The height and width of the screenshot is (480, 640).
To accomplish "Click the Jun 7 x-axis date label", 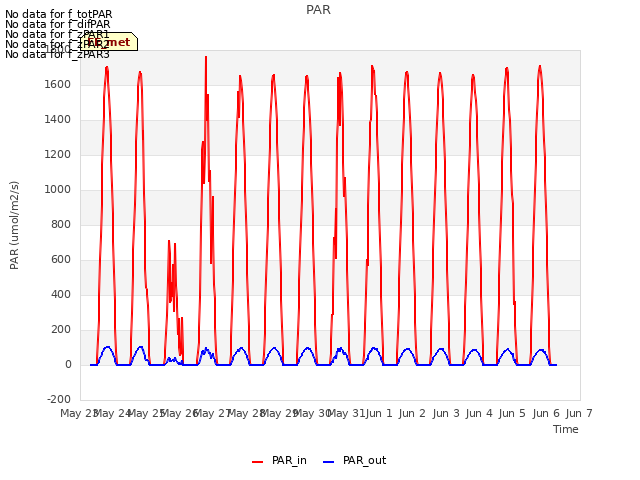I will (x=579, y=413).
